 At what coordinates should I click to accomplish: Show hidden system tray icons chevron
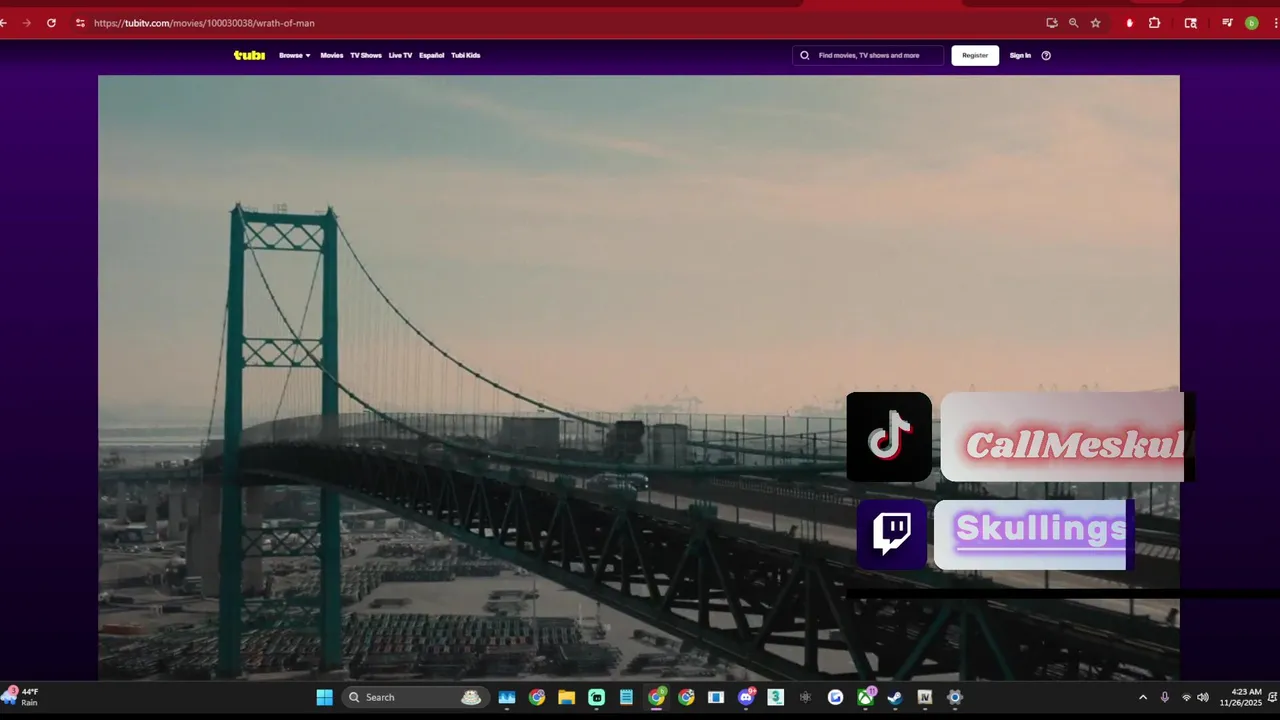1143,697
